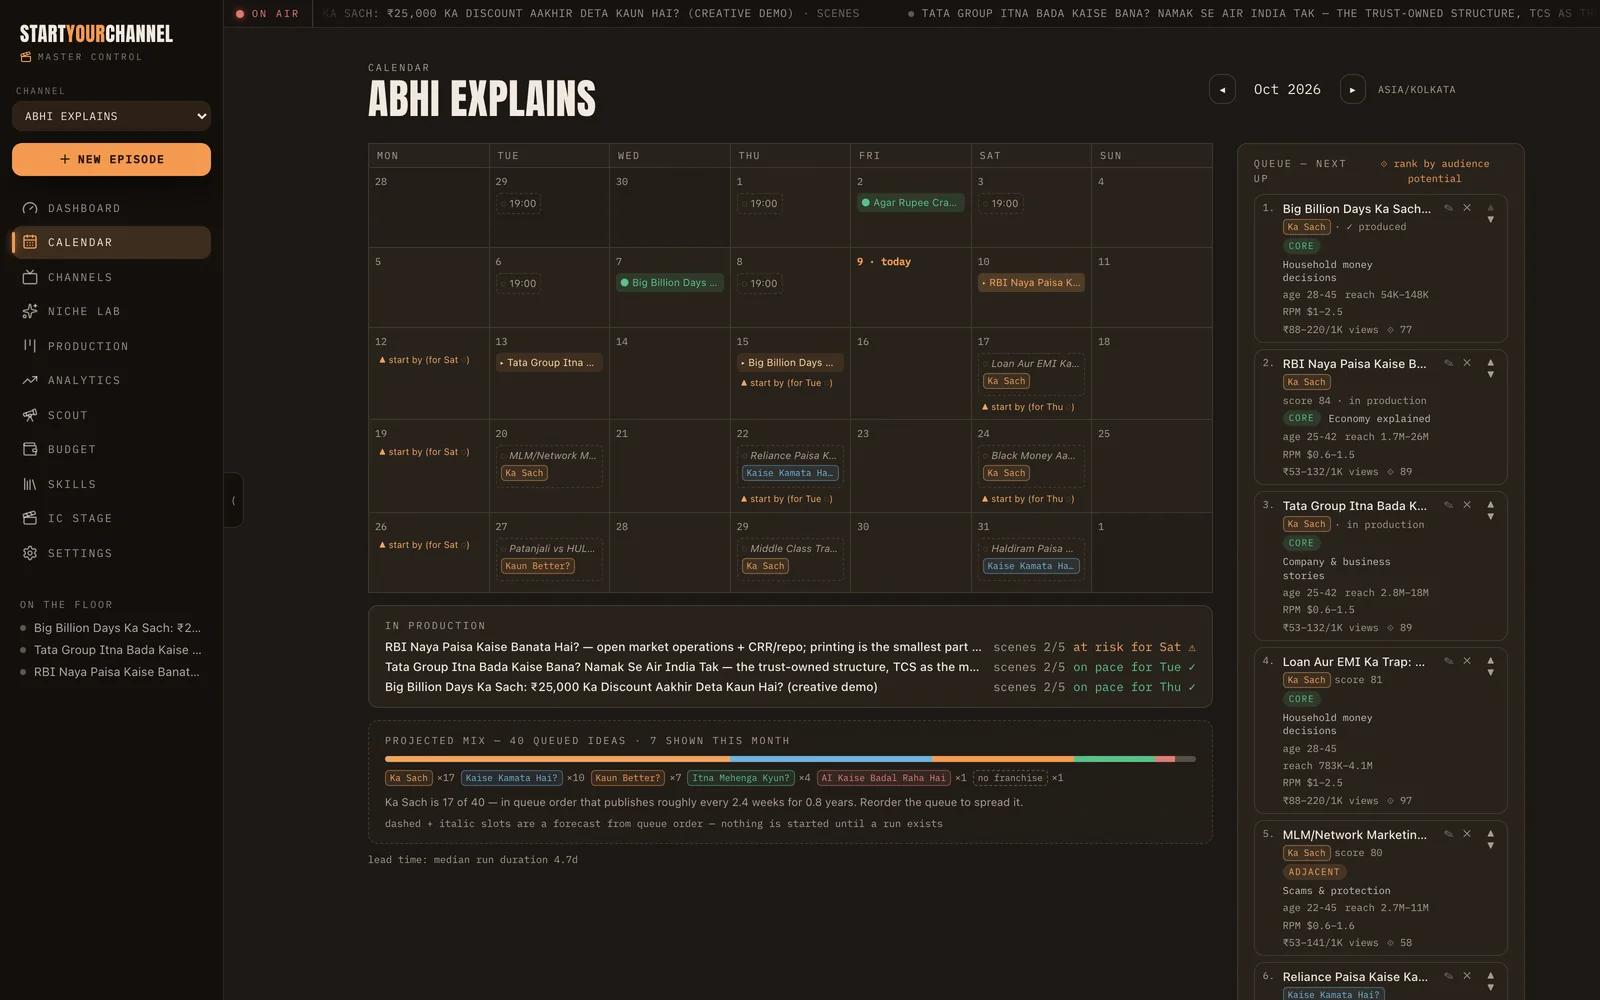1600x1000 pixels.
Task: Go to the Production section
Action: pyautogui.click(x=111, y=346)
